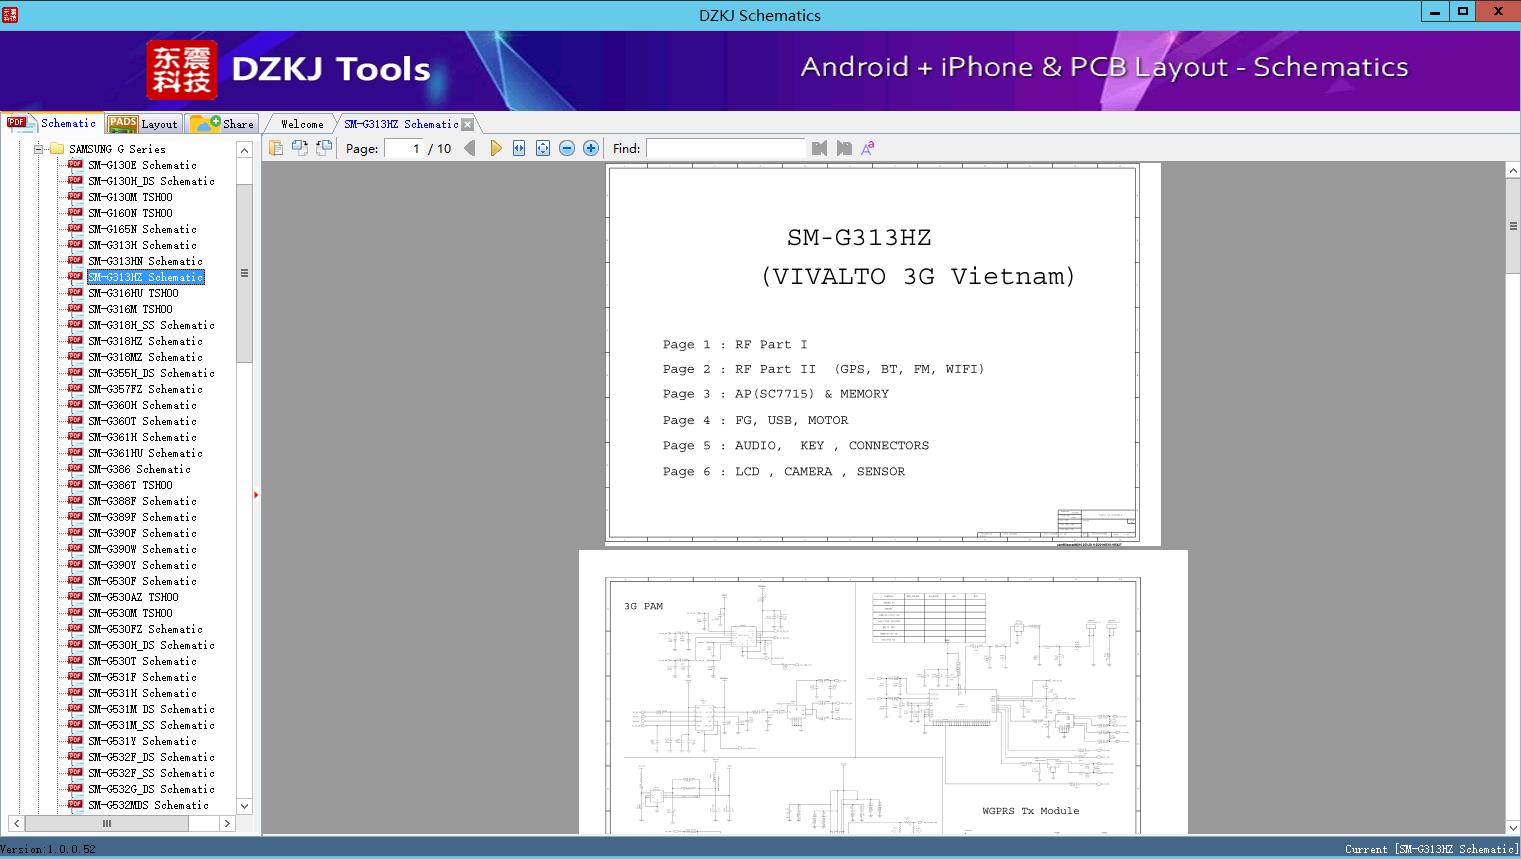Select SM-G316HU TSHOO item

tap(133, 293)
